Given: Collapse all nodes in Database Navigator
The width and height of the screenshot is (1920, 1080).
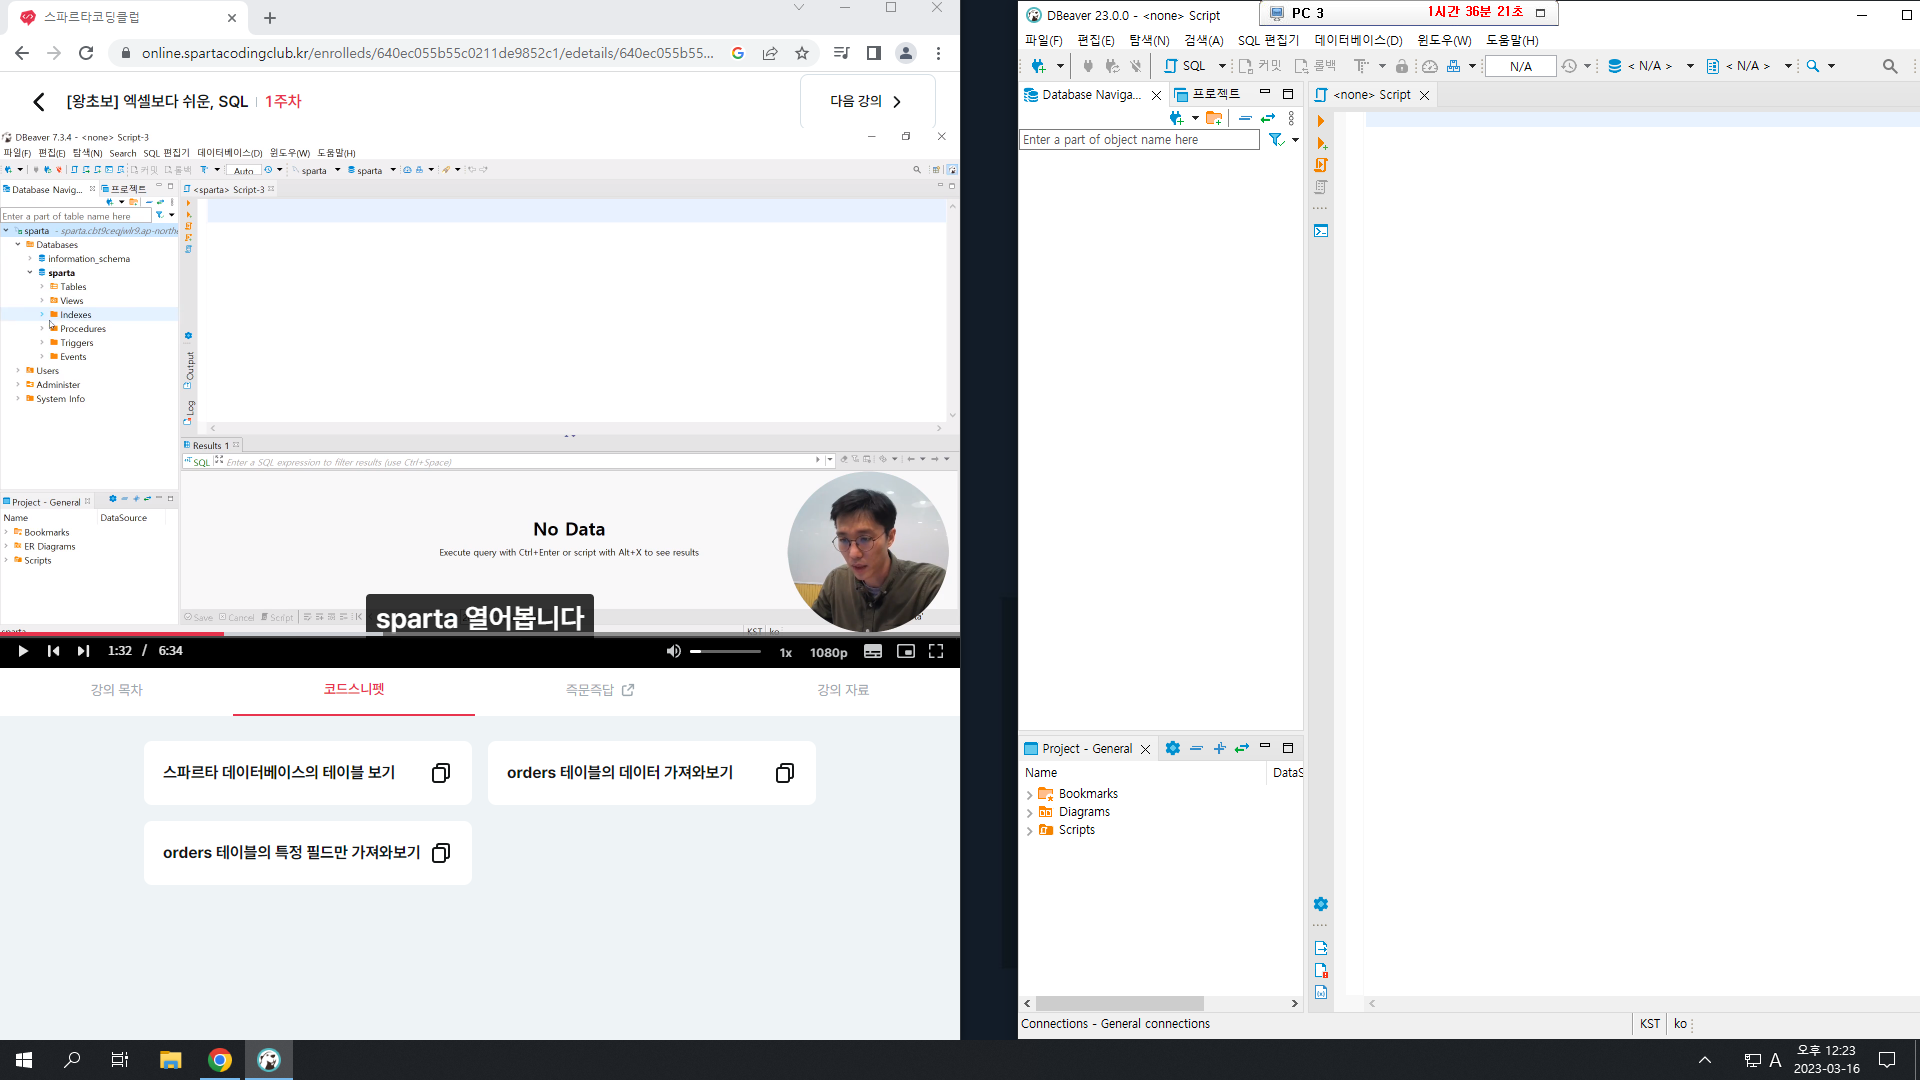Looking at the screenshot, I should coord(1245,118).
